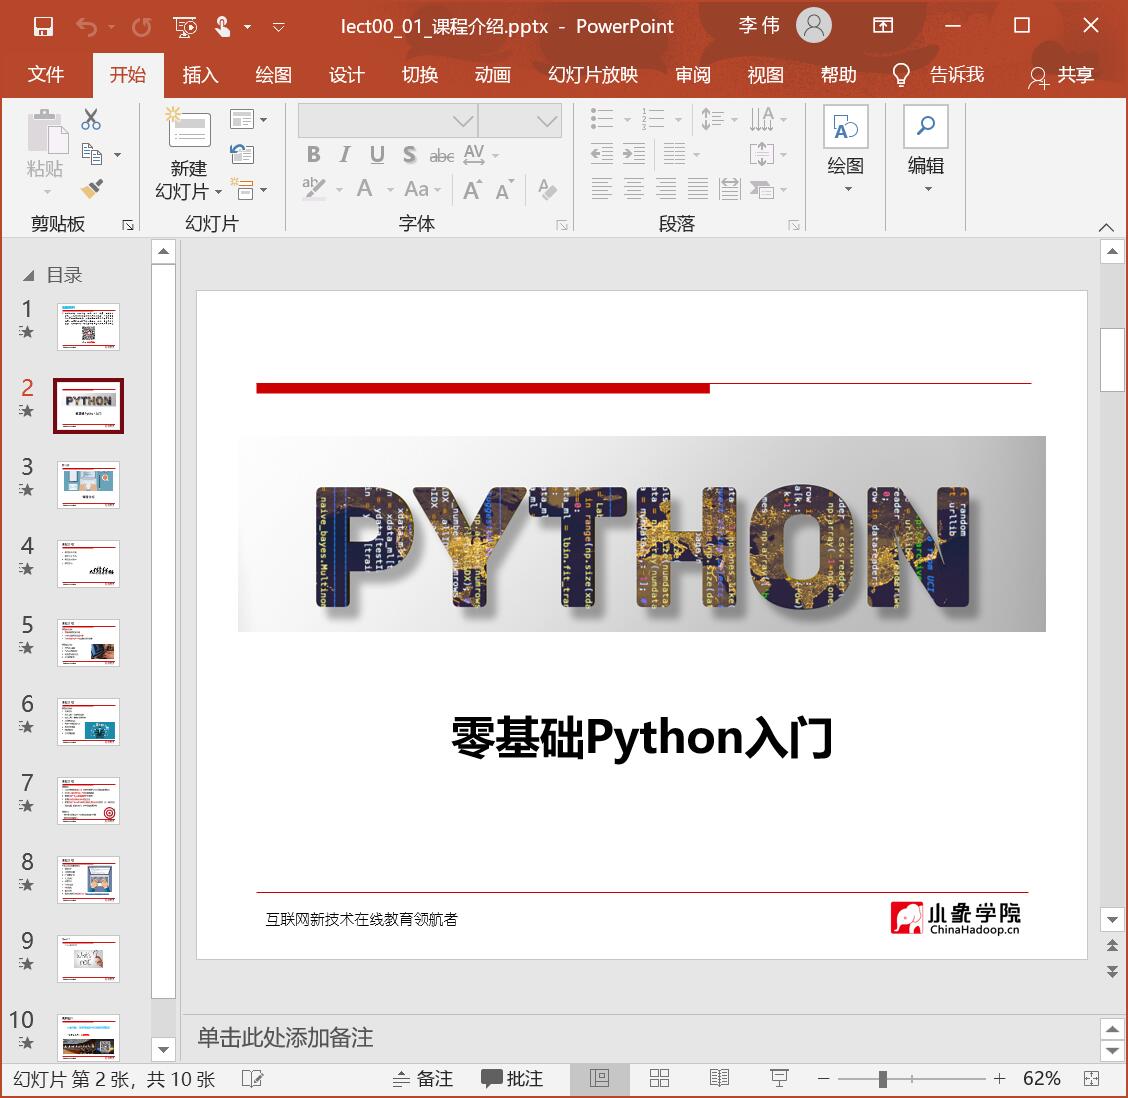Screen dimensions: 1128x1098
Task: Toggle italic formatting
Action: coord(344,155)
